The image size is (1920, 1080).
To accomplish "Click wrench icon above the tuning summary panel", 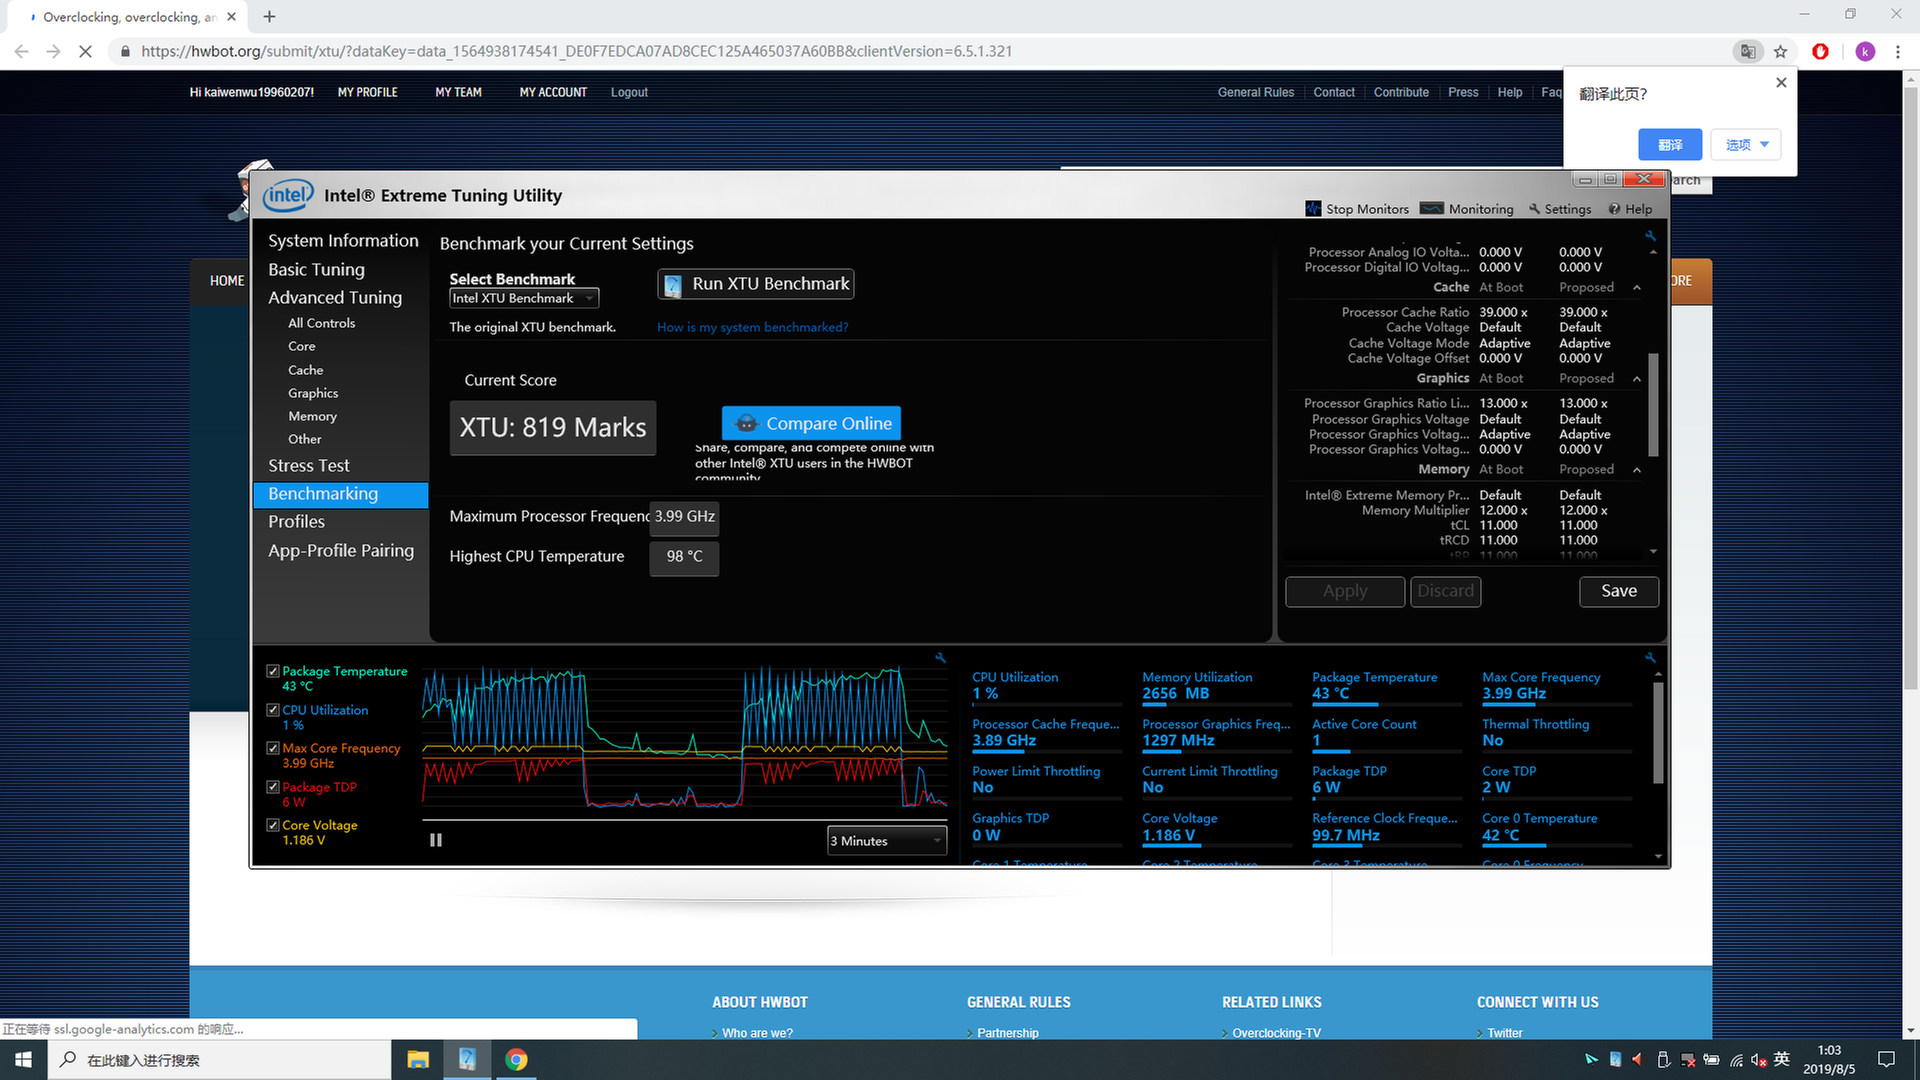I will (1650, 236).
